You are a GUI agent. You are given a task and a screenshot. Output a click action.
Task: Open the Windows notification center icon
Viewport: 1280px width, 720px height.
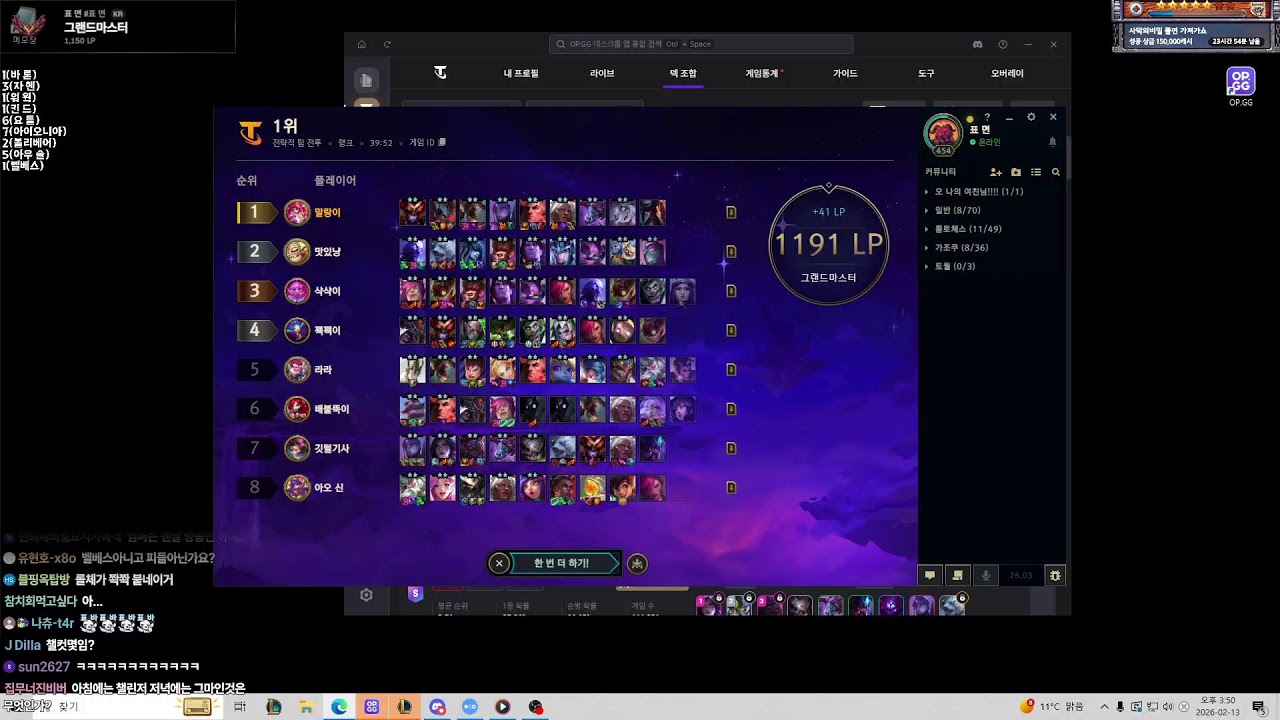point(1258,707)
